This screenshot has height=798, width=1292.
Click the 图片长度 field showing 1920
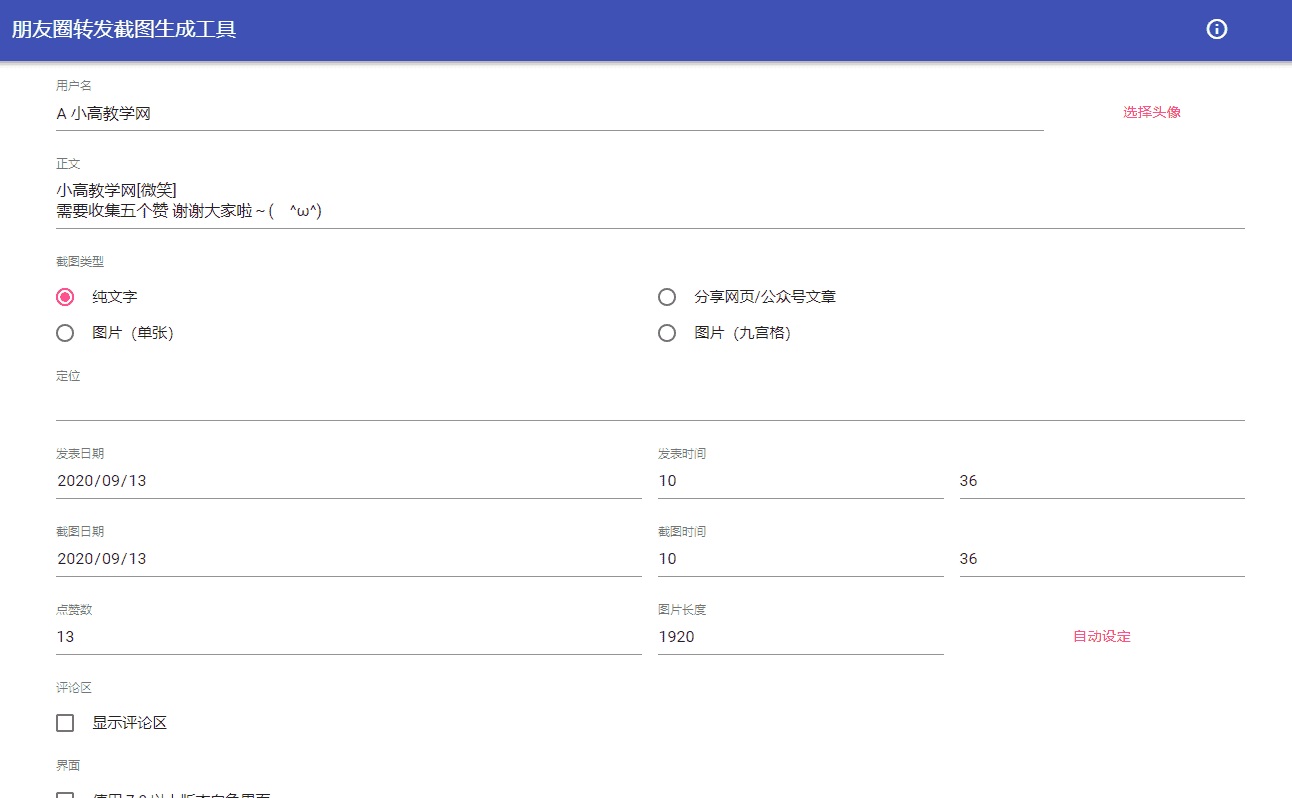801,637
